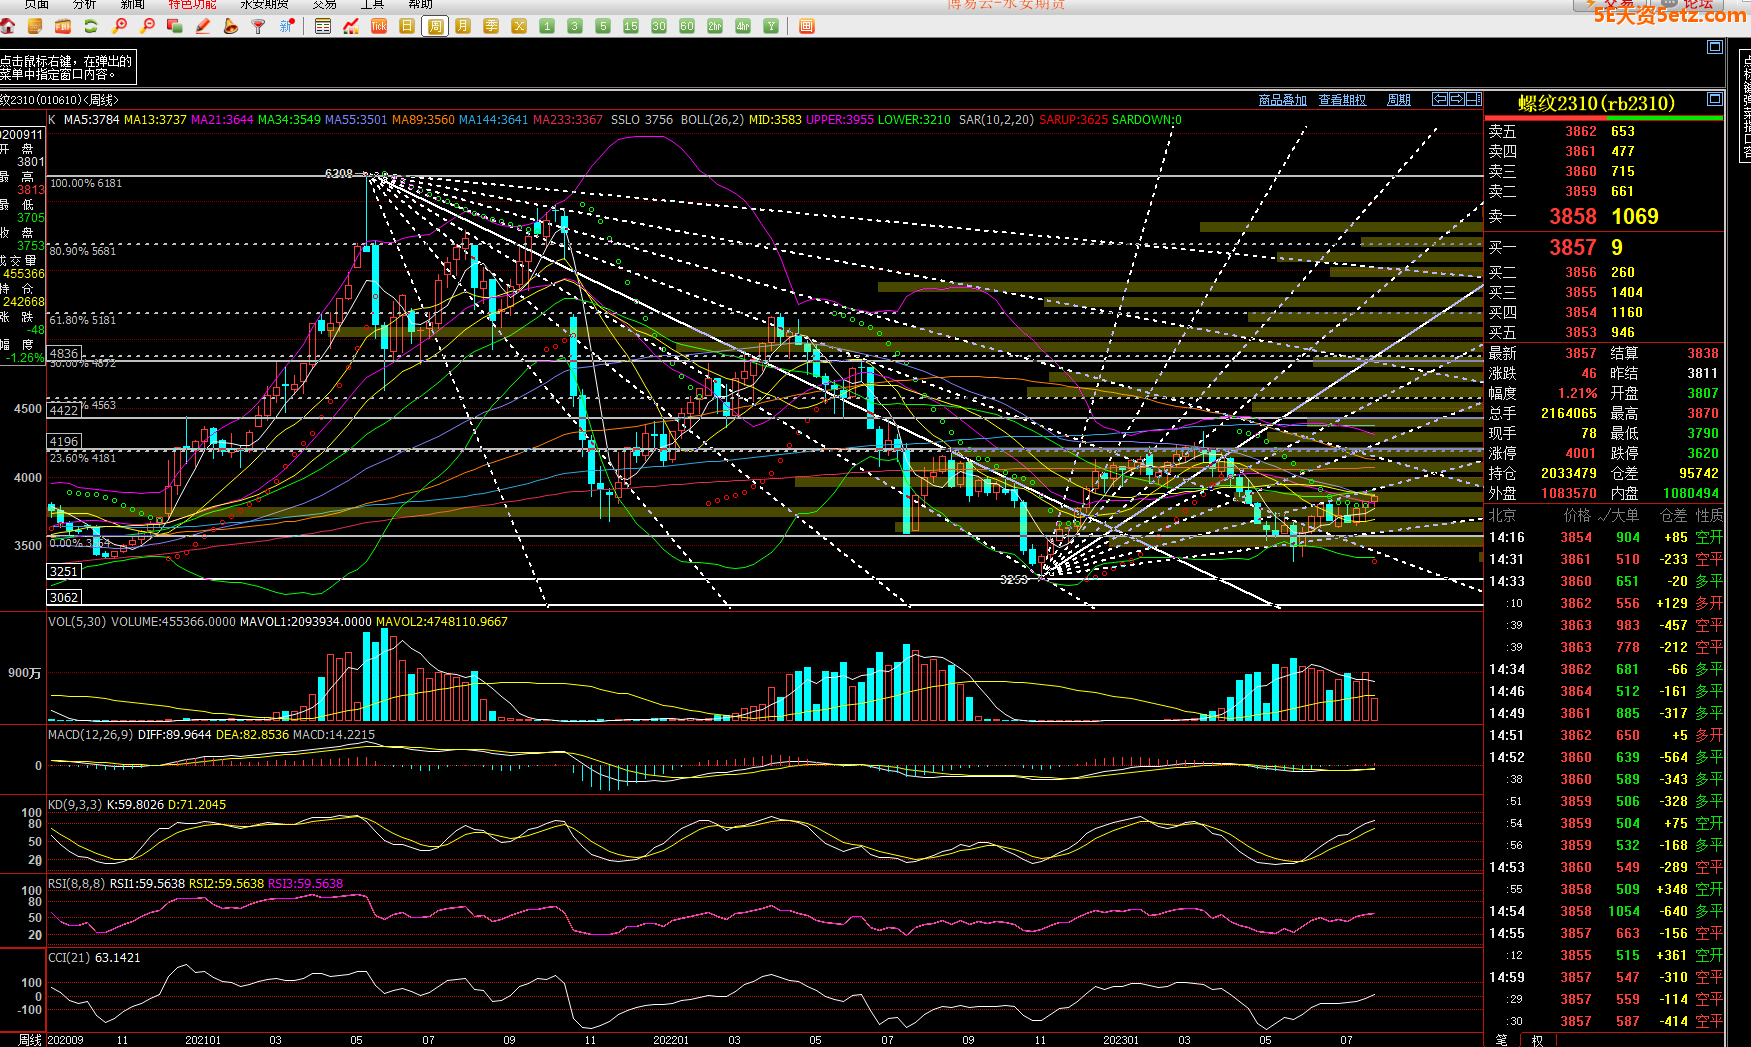
Task: Click the 买一 price 3857
Action: click(1573, 247)
